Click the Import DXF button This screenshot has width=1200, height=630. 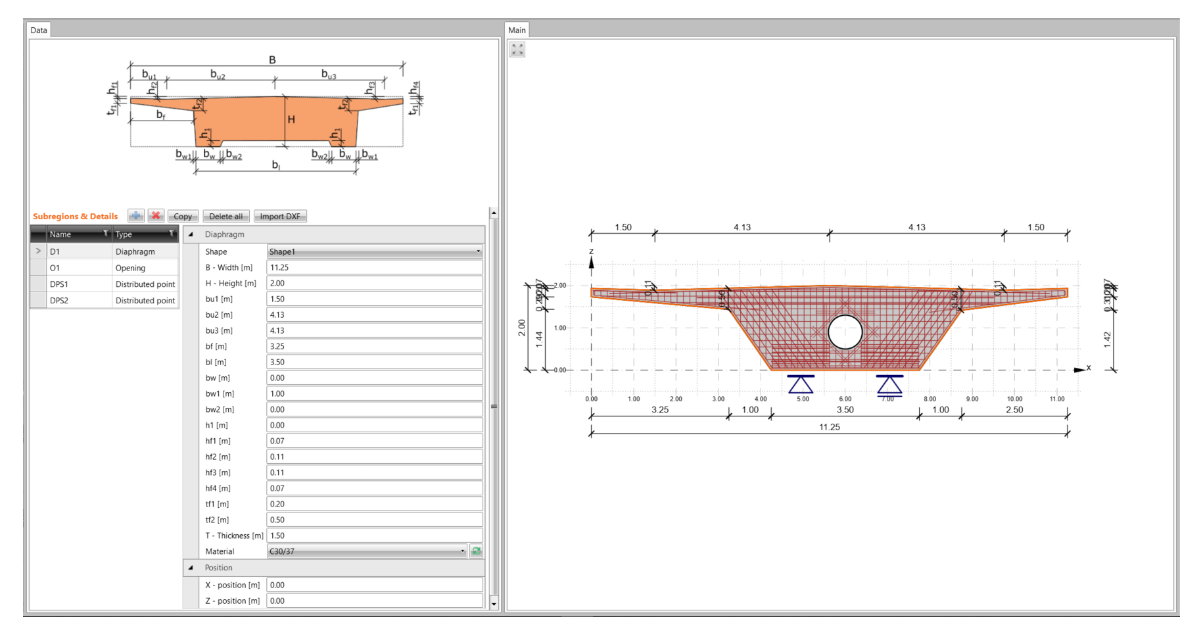(x=281, y=216)
